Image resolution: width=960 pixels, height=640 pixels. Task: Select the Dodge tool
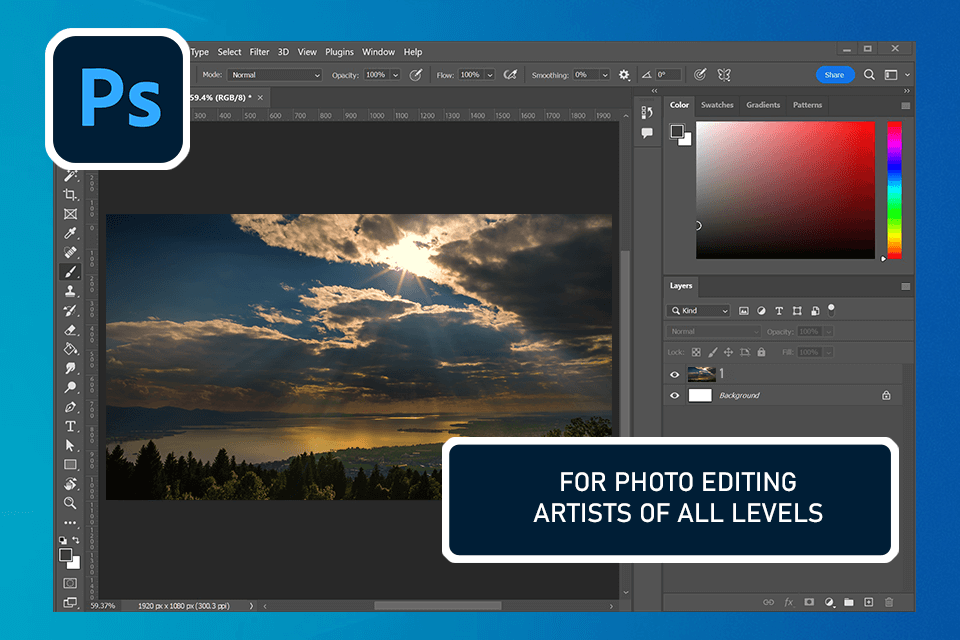point(70,387)
